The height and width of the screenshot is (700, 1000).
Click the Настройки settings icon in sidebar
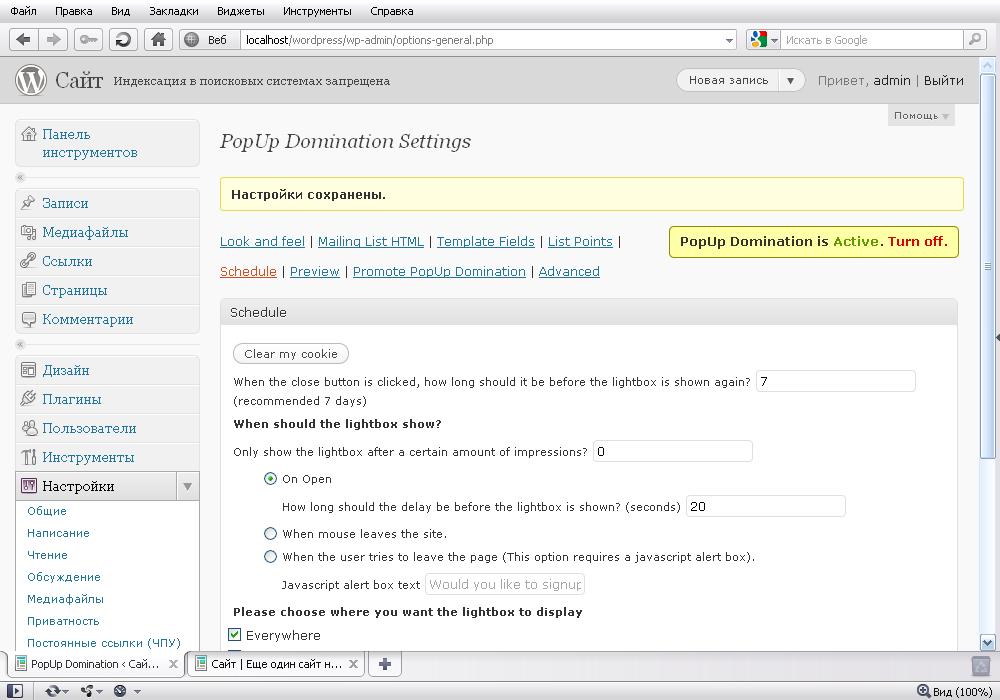(x=29, y=486)
